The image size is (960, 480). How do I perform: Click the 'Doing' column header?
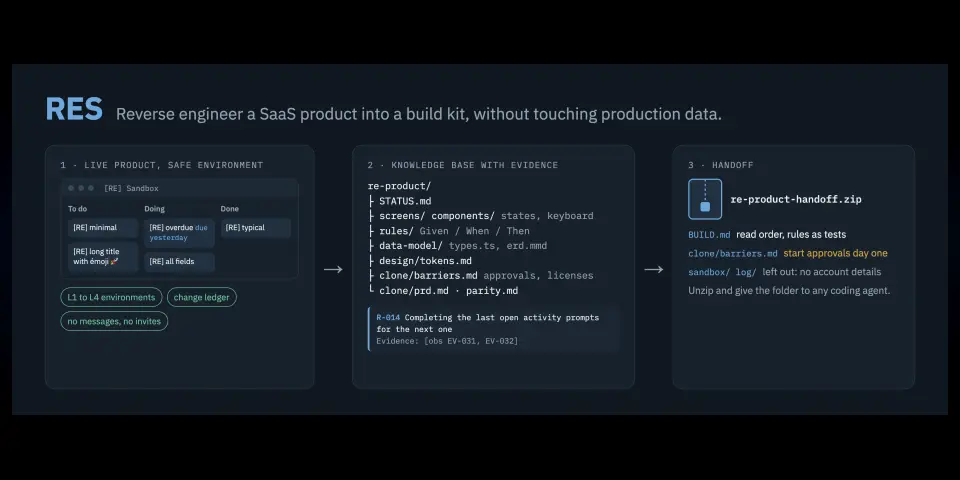[x=154, y=209]
